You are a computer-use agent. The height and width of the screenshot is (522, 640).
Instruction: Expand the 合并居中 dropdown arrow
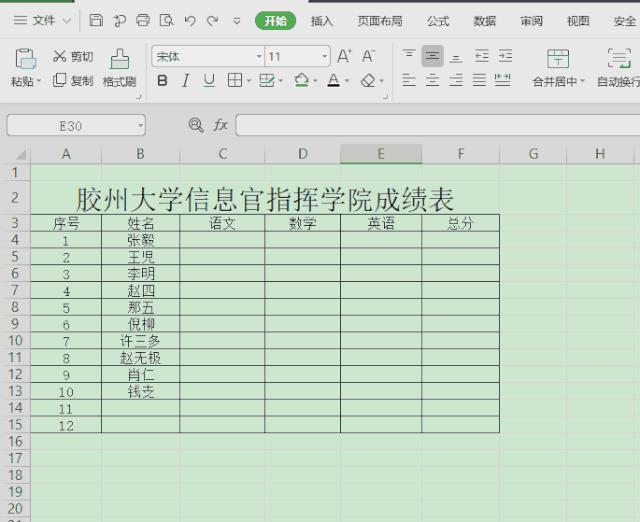(x=582, y=81)
